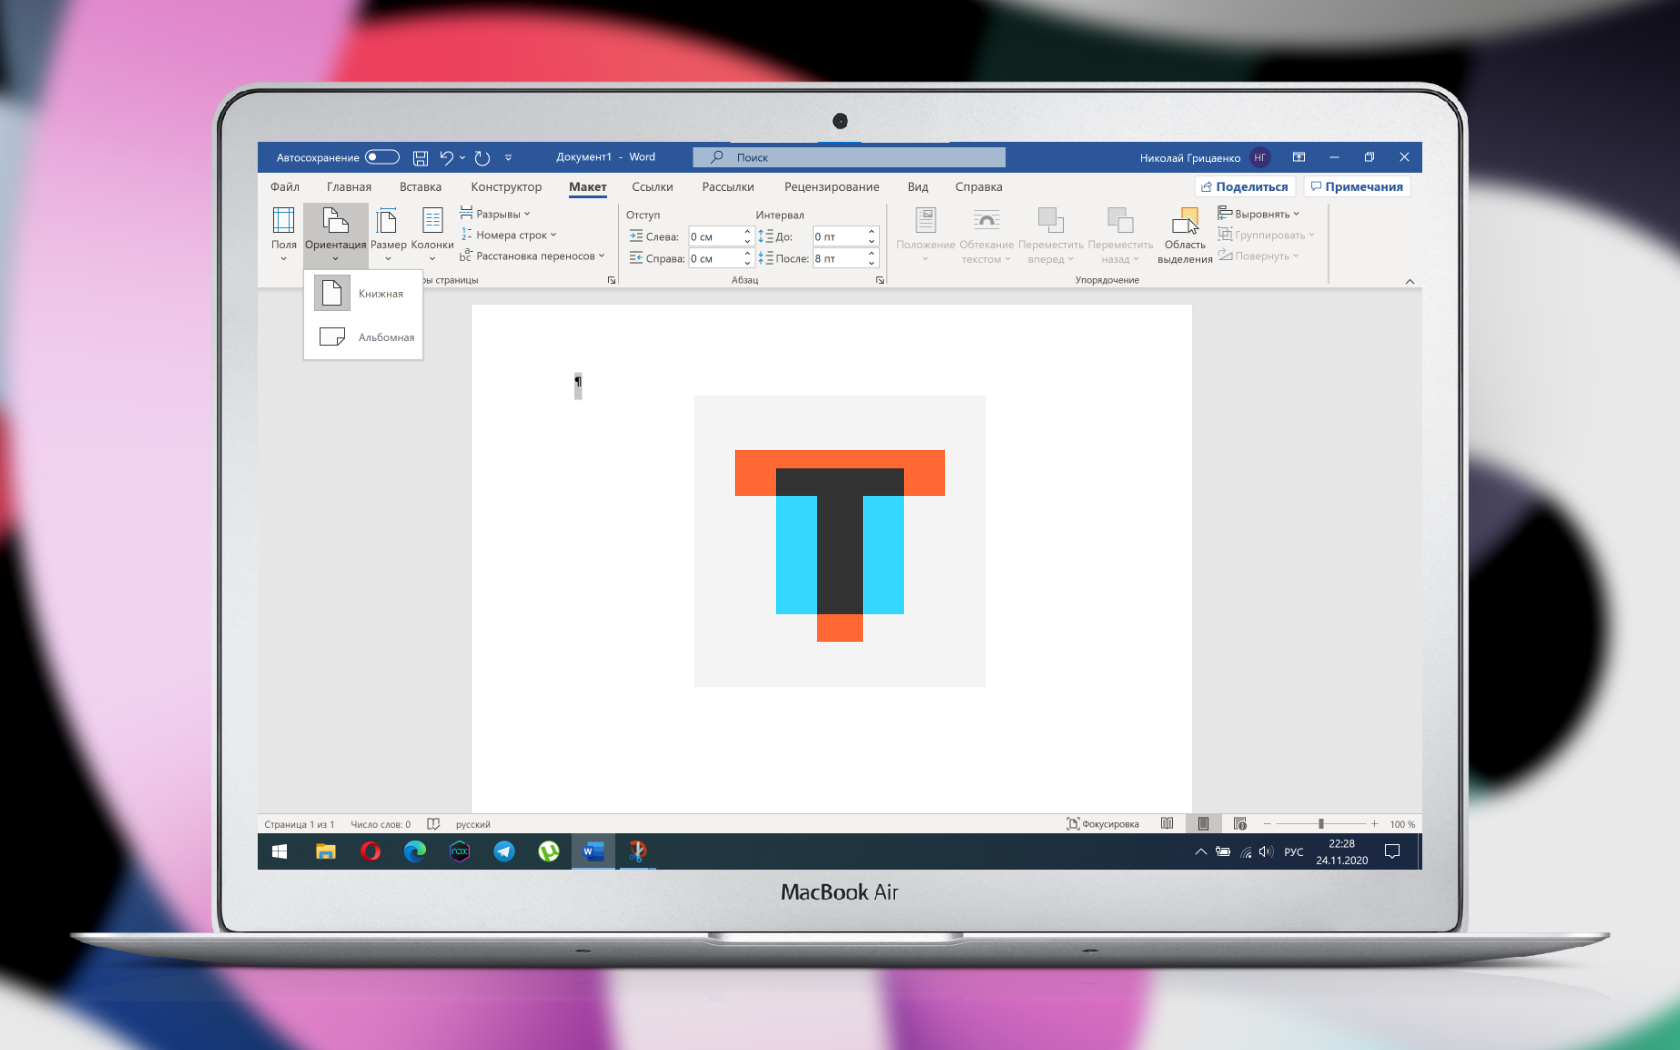
Task: Switch to the Вид tab
Action: click(918, 187)
